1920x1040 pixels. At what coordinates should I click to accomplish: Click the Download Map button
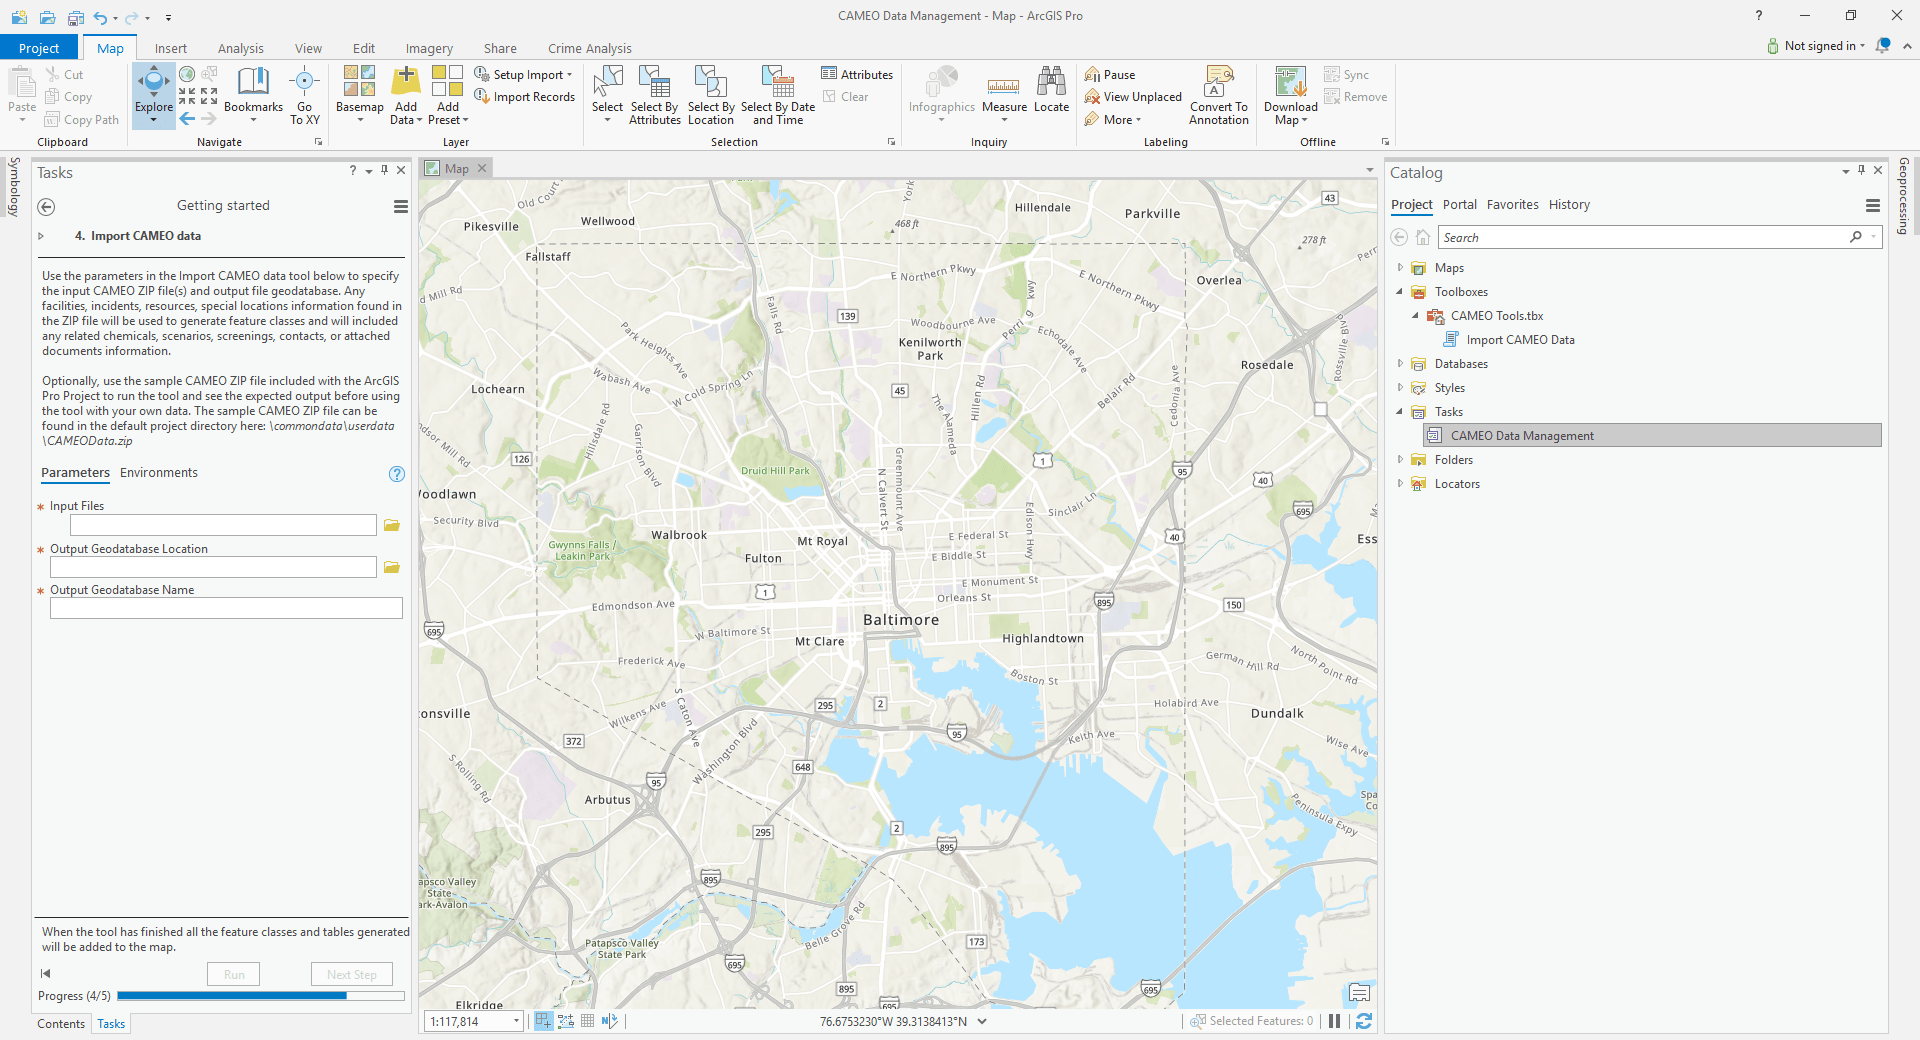coord(1291,95)
